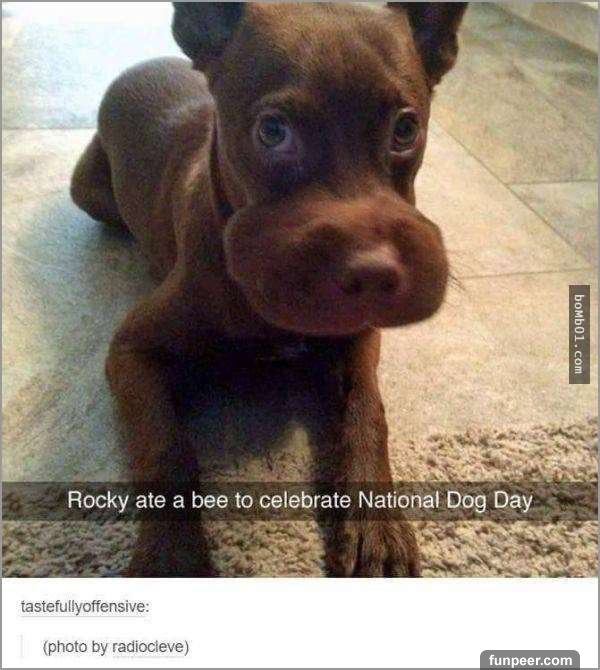Image resolution: width=600 pixels, height=670 pixels.
Task: Click the puppy's eye beside the tile floor
Action: coord(405,130)
